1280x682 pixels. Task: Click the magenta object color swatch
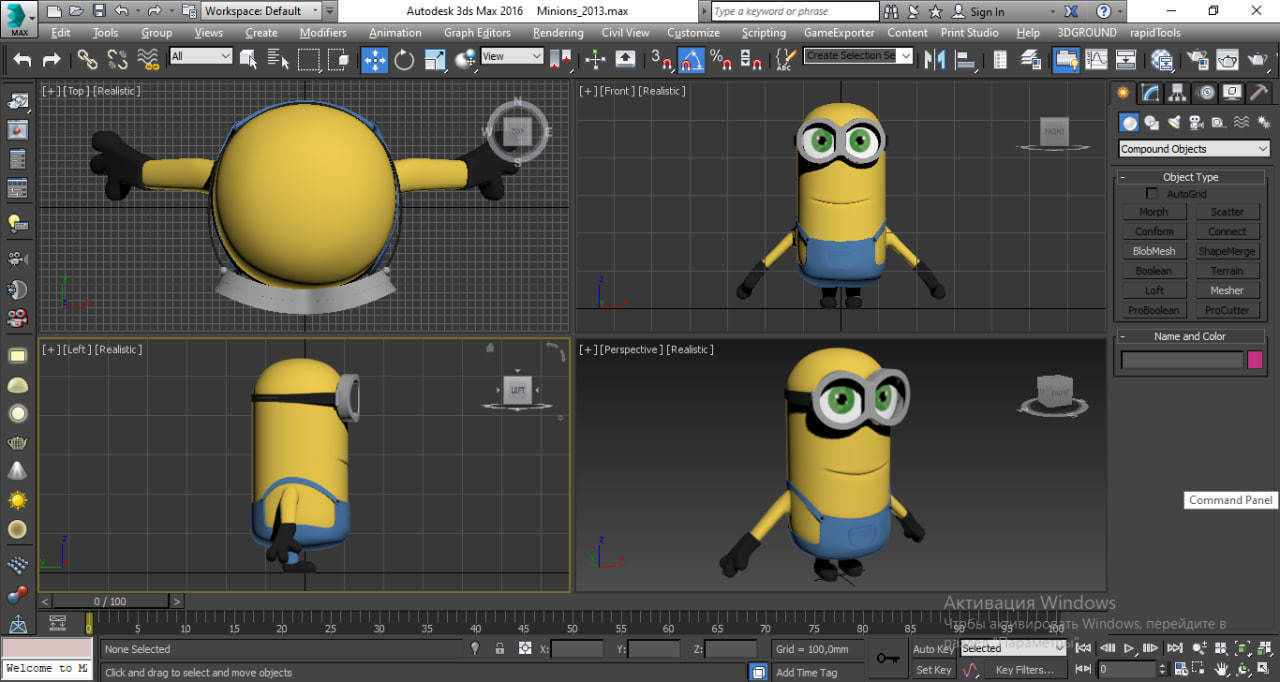pos(1255,360)
